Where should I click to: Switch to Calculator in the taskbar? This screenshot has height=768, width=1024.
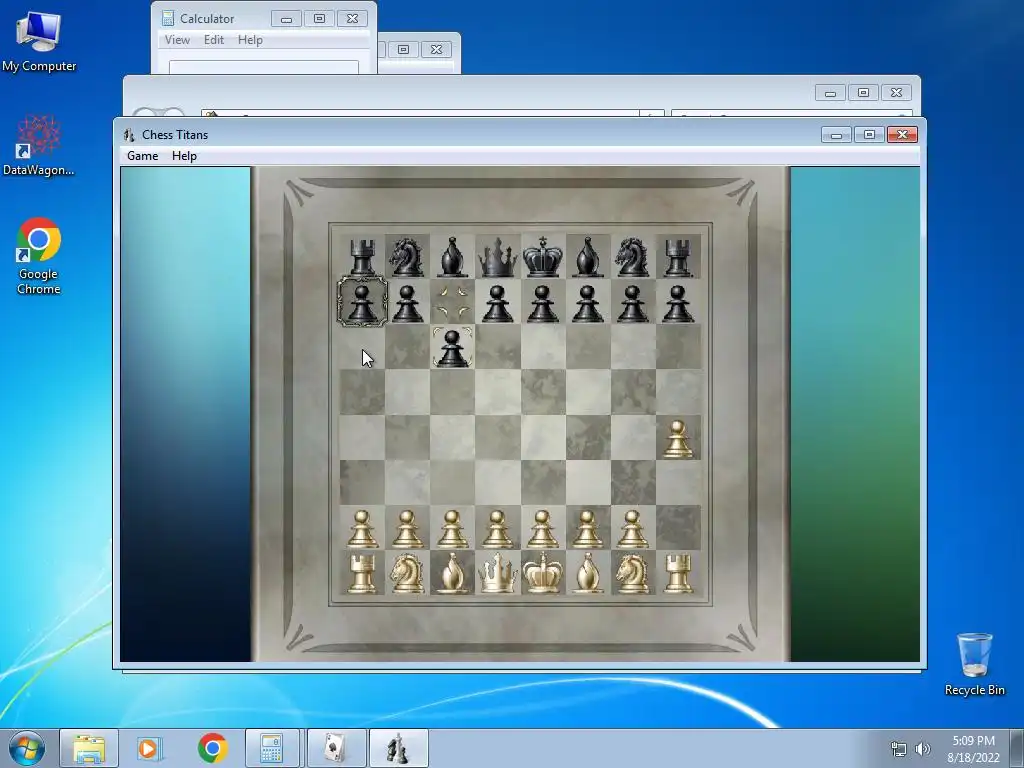click(x=272, y=748)
